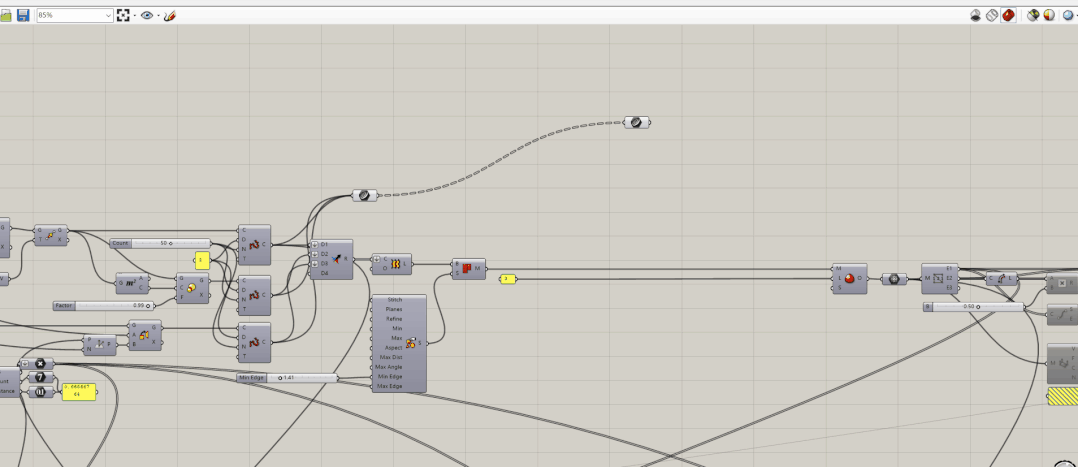The width and height of the screenshot is (1078, 467).
Task: Select the Mesh Edges component with E1 E2 E3
Action: (939, 279)
